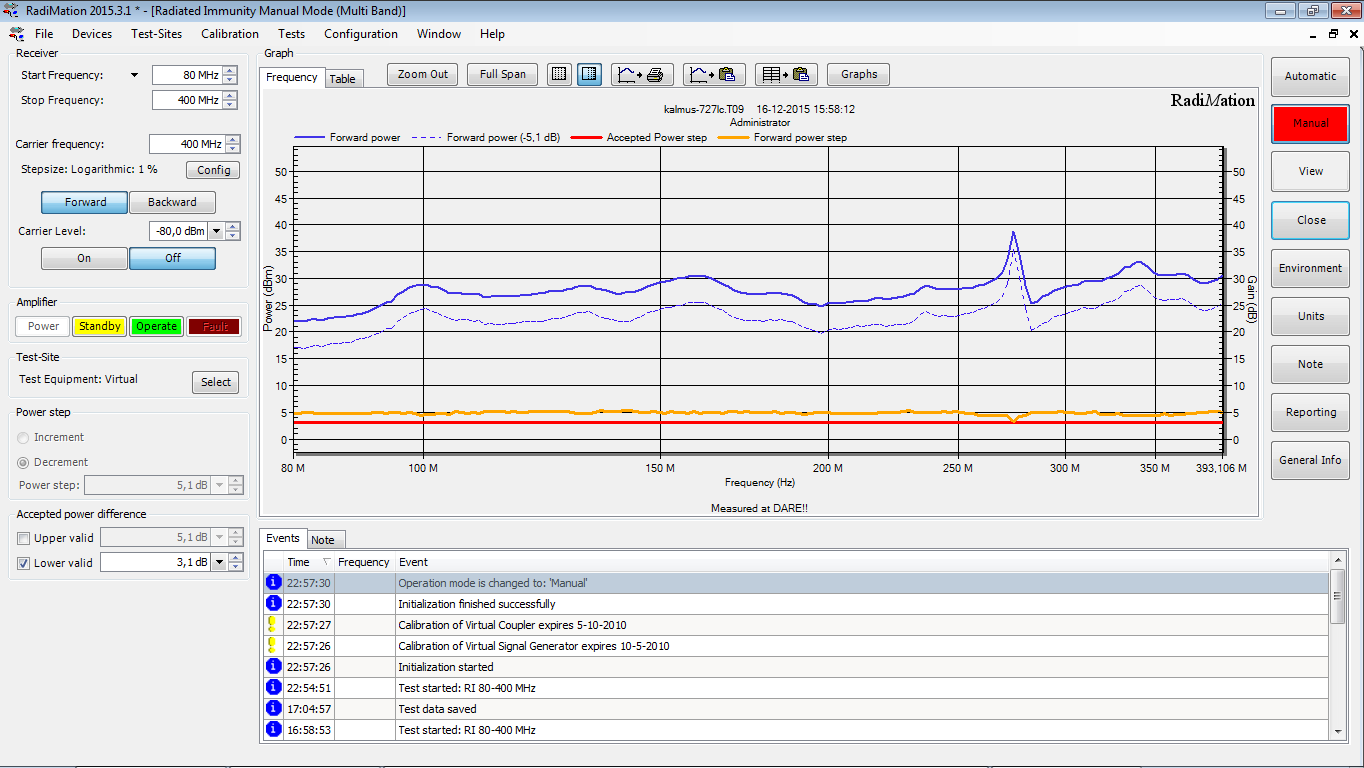This screenshot has width=1364, height=768.
Task: Increase Lower valid value with spinner up
Action: click(x=236, y=558)
